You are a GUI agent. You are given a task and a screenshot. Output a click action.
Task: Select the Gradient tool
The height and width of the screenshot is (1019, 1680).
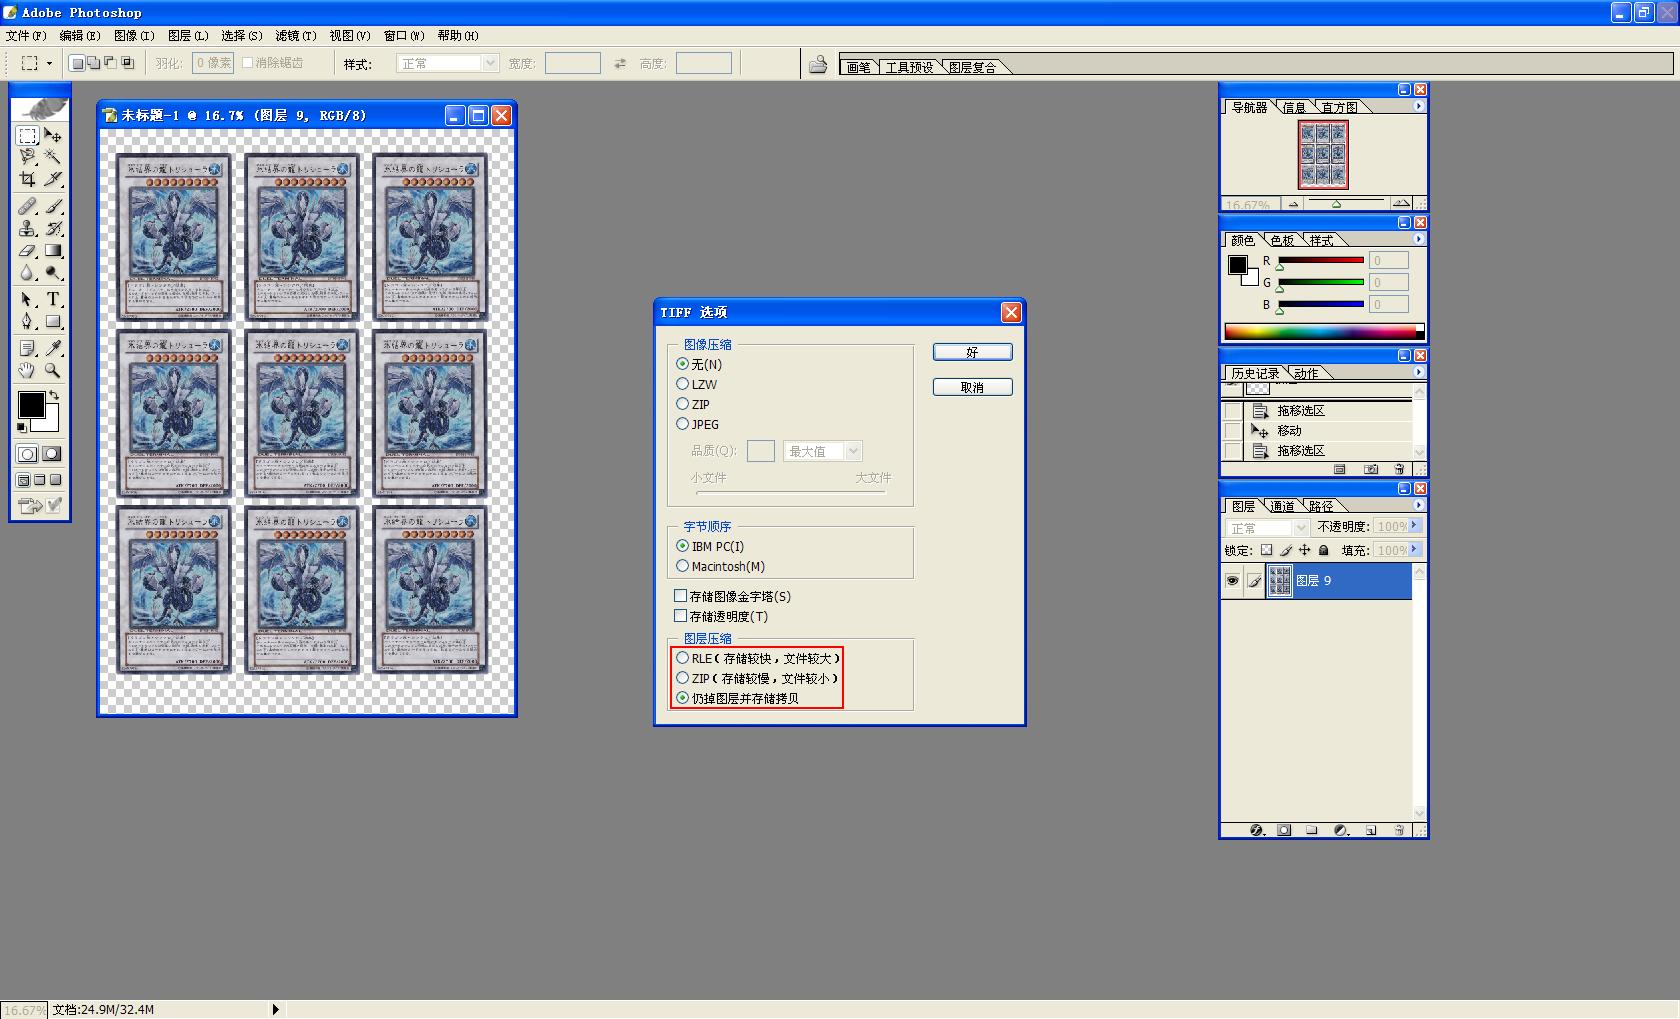pyautogui.click(x=53, y=251)
